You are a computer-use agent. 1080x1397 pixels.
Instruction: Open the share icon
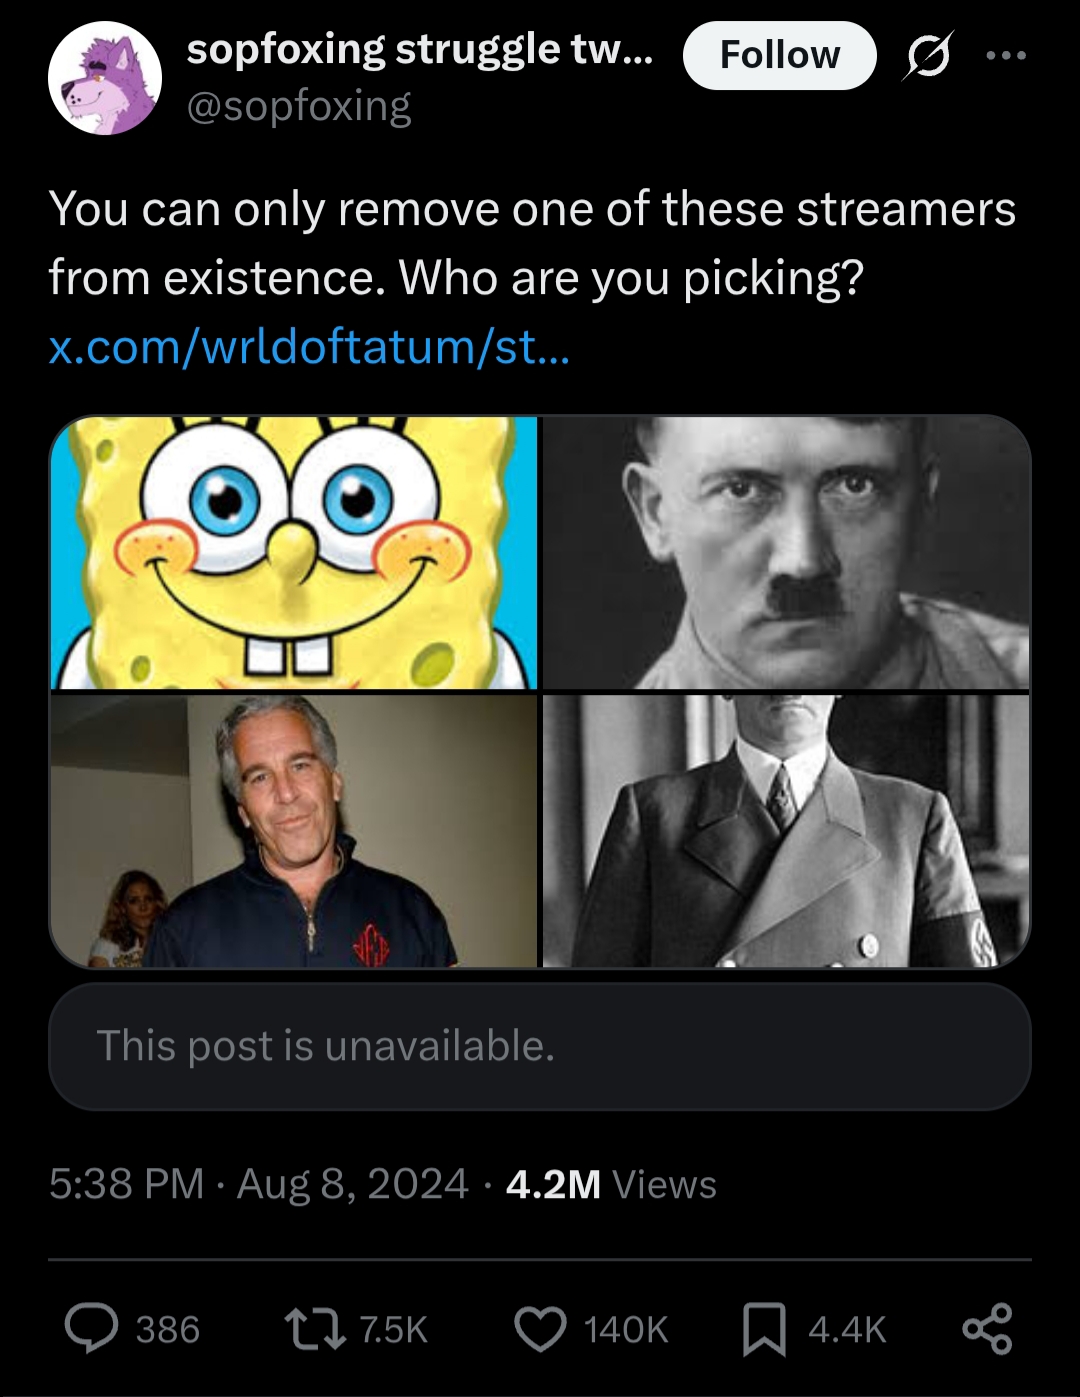point(988,1329)
